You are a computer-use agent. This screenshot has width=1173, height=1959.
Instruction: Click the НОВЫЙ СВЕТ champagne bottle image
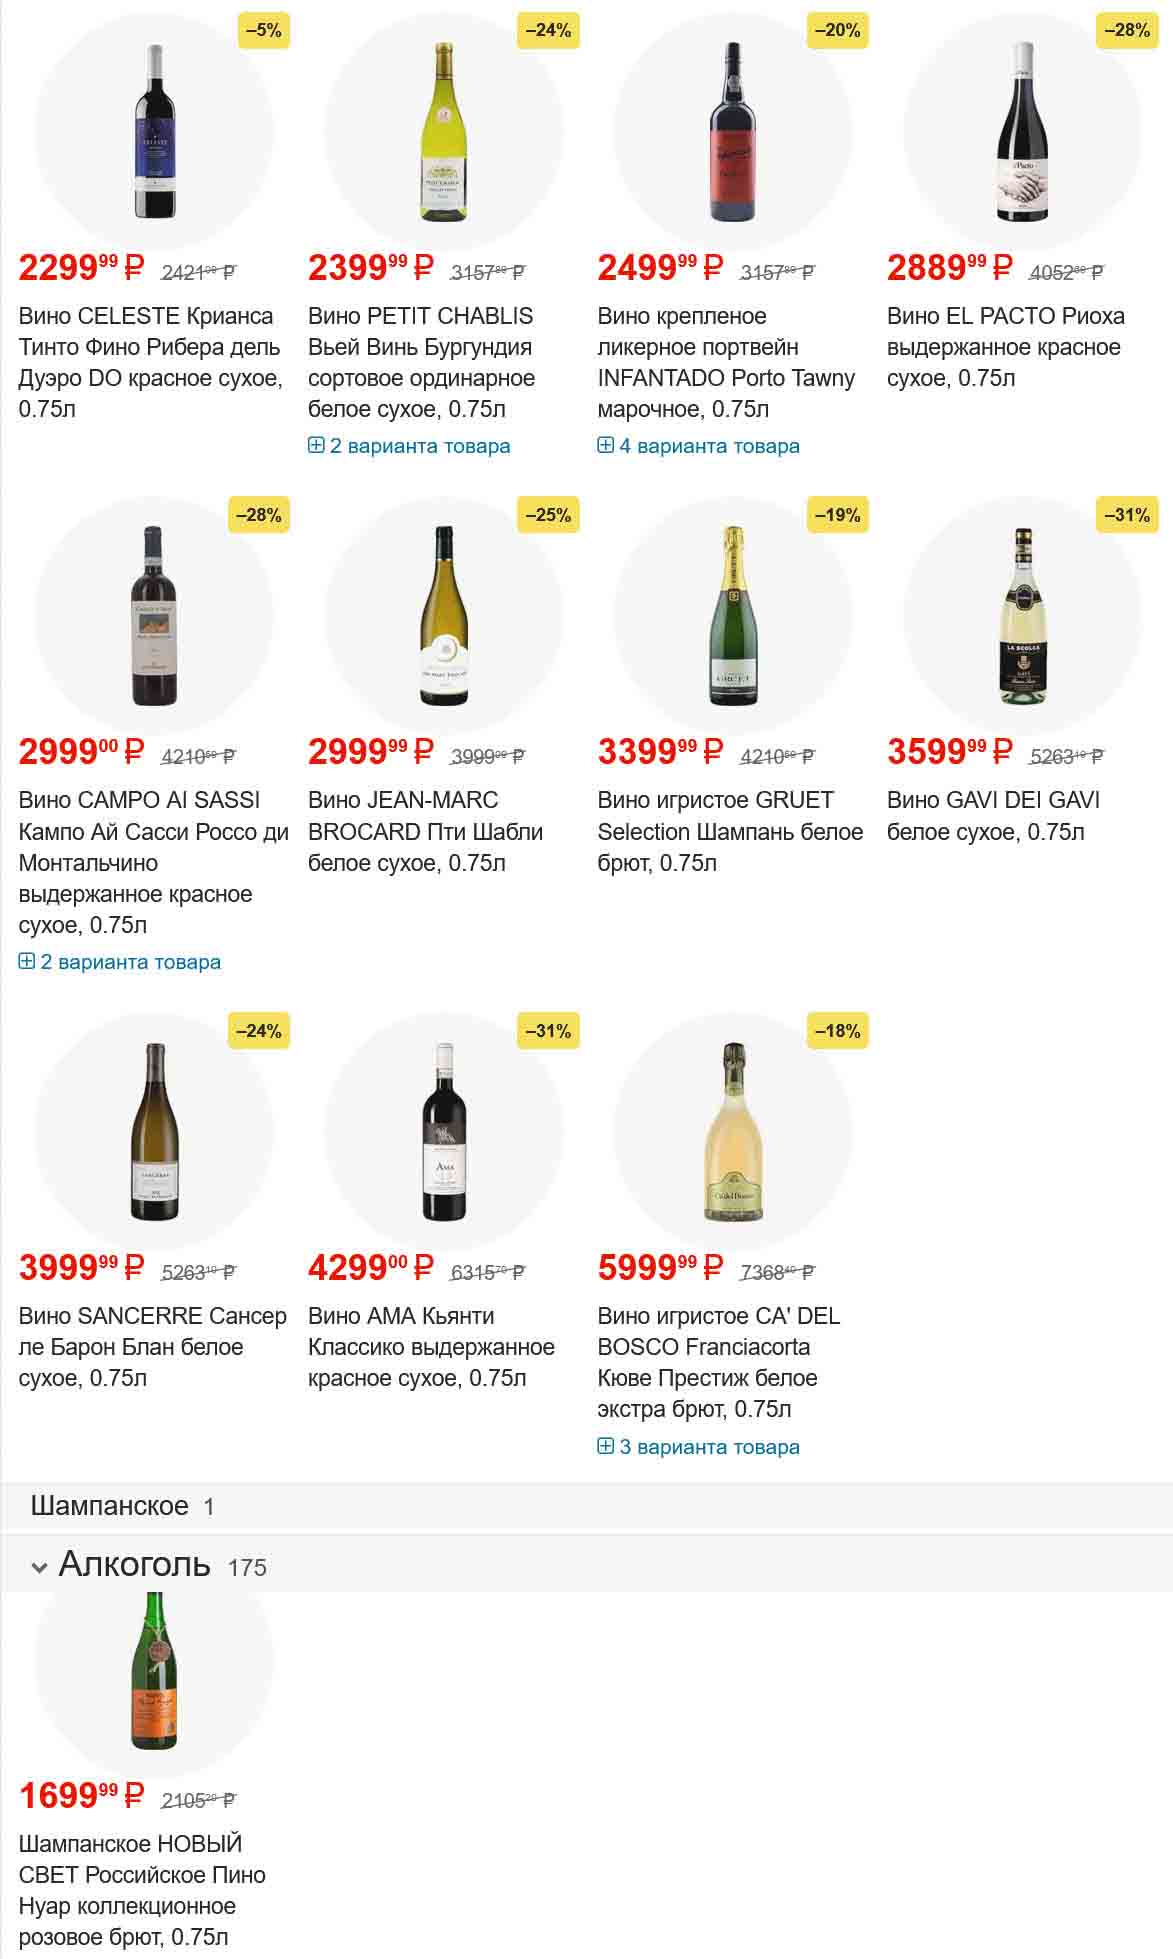(x=154, y=1672)
